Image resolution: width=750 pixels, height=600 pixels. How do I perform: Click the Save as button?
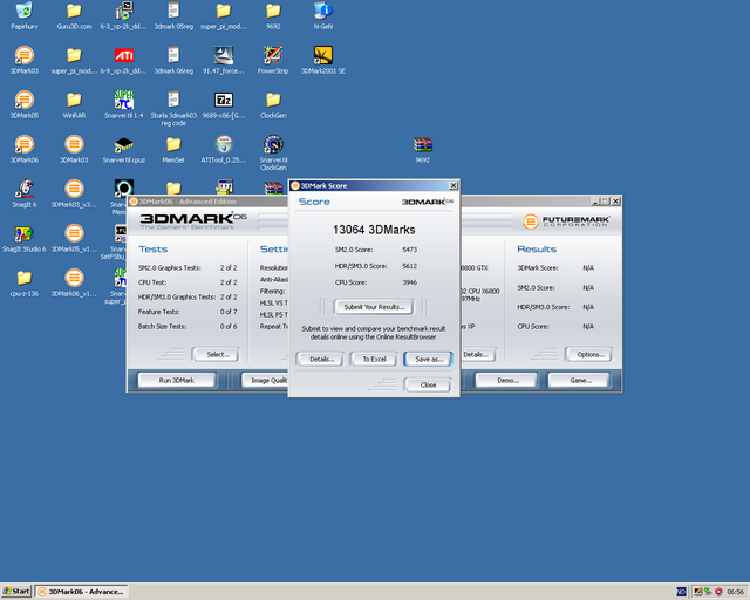click(428, 359)
